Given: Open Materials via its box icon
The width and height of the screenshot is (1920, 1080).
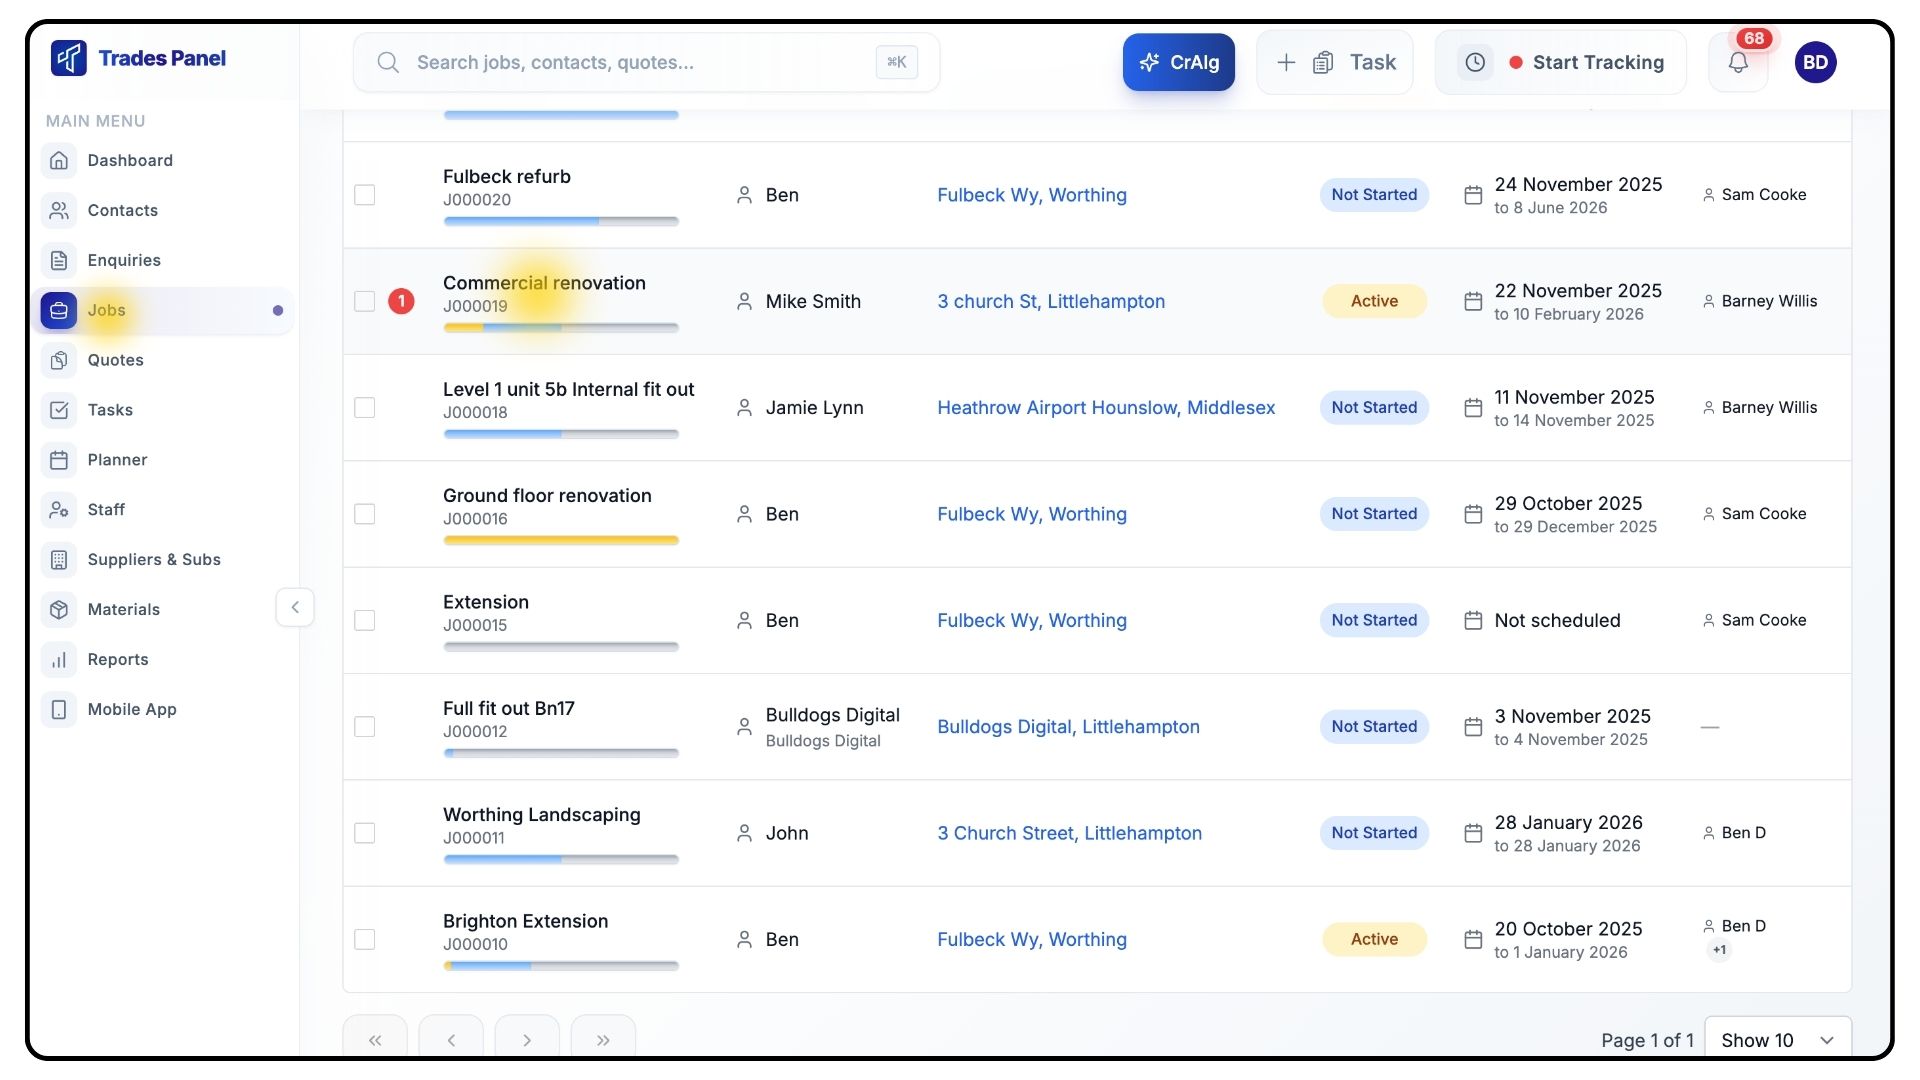Looking at the screenshot, I should click(59, 610).
